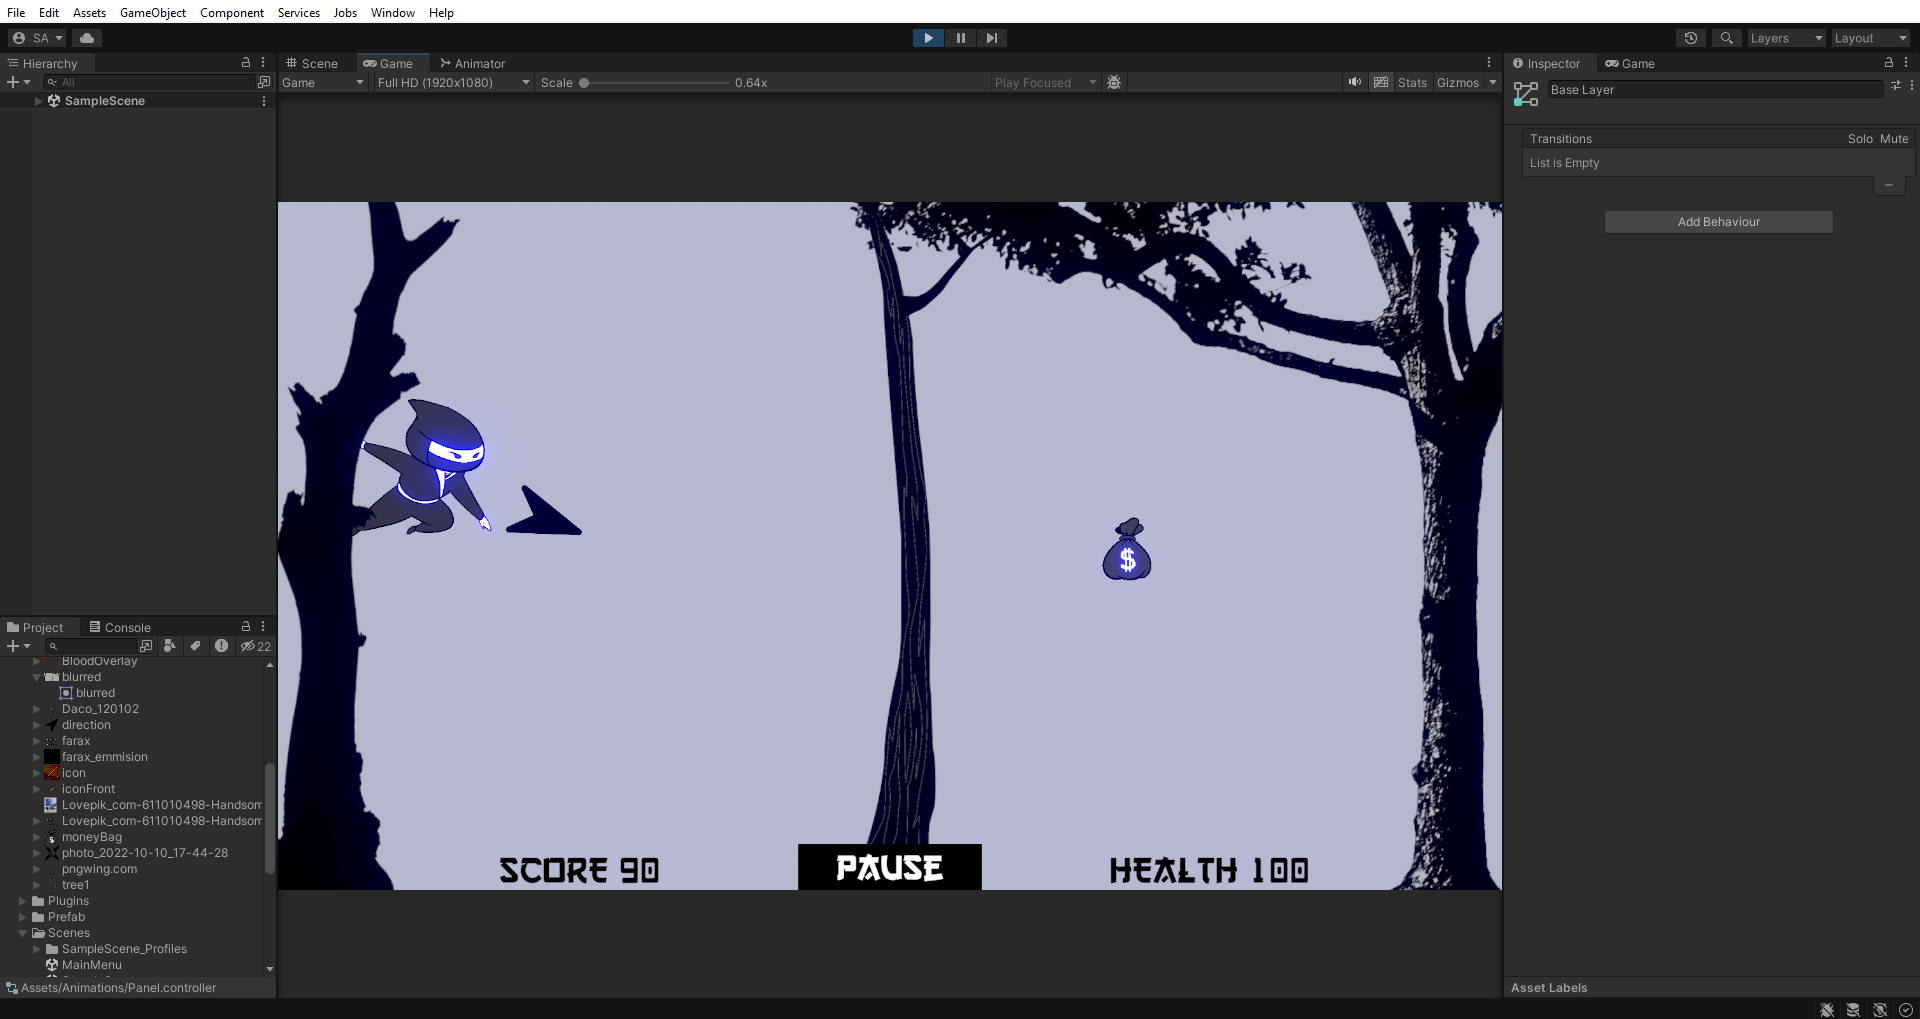Open the search-by-label filter in Project panel
The image size is (1920, 1019).
[196, 646]
